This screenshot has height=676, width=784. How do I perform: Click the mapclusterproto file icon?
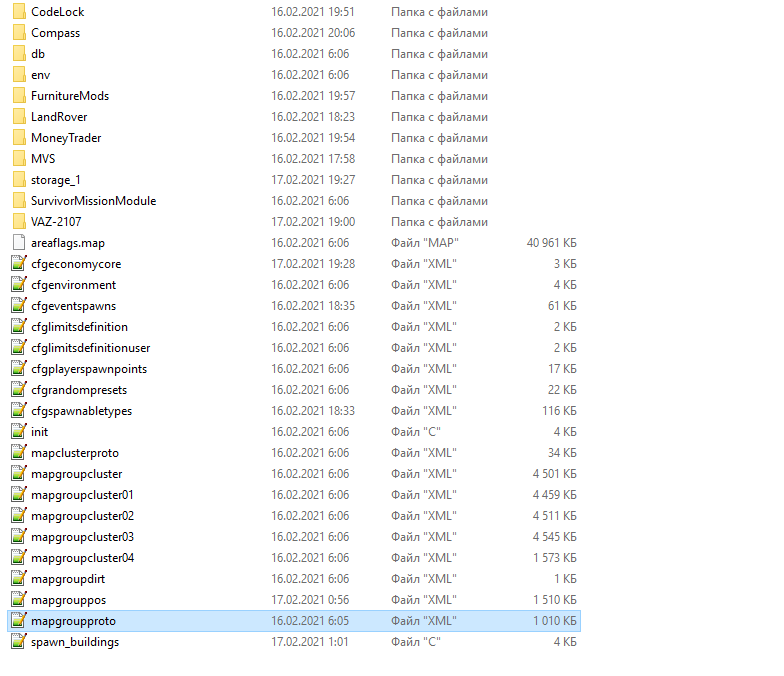point(19,452)
